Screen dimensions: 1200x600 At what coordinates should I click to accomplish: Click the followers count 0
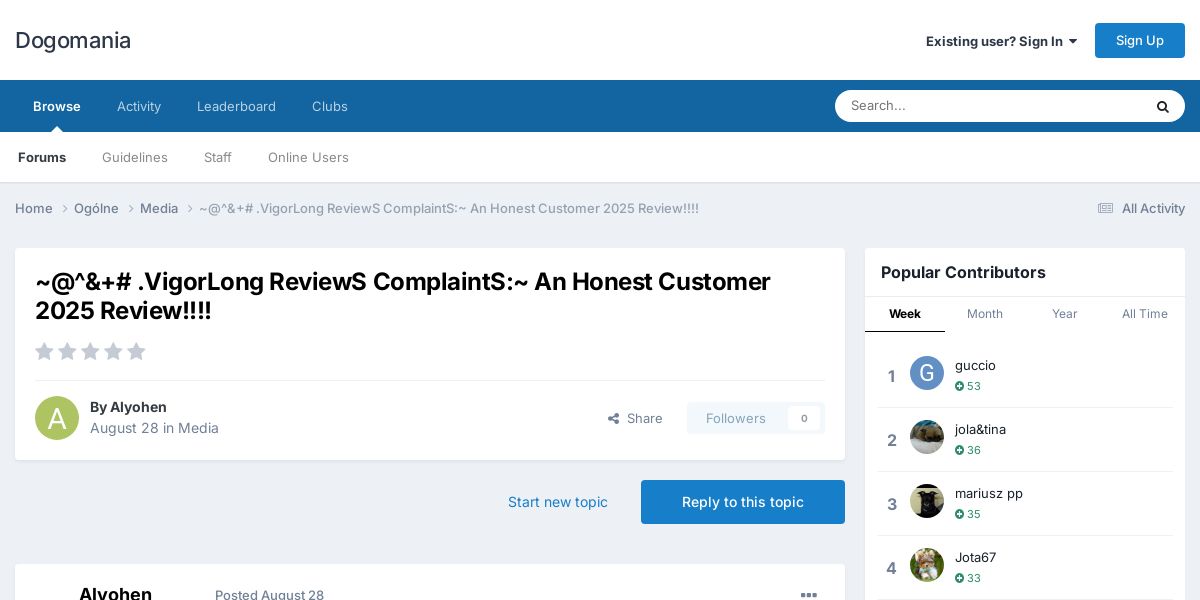tap(804, 418)
